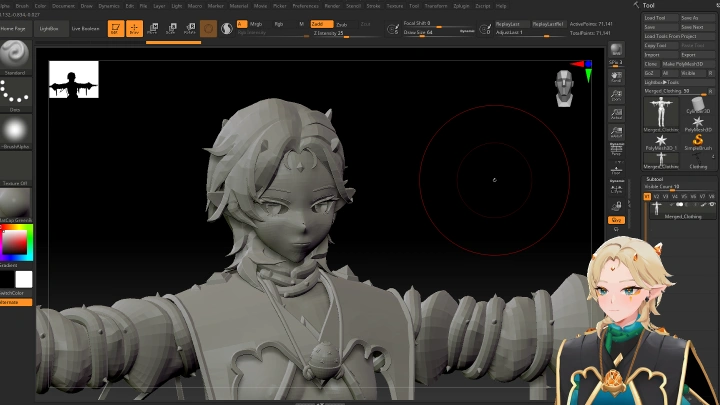This screenshot has width=720, height=405.
Task: Select V1 visibility set
Action: (647, 197)
